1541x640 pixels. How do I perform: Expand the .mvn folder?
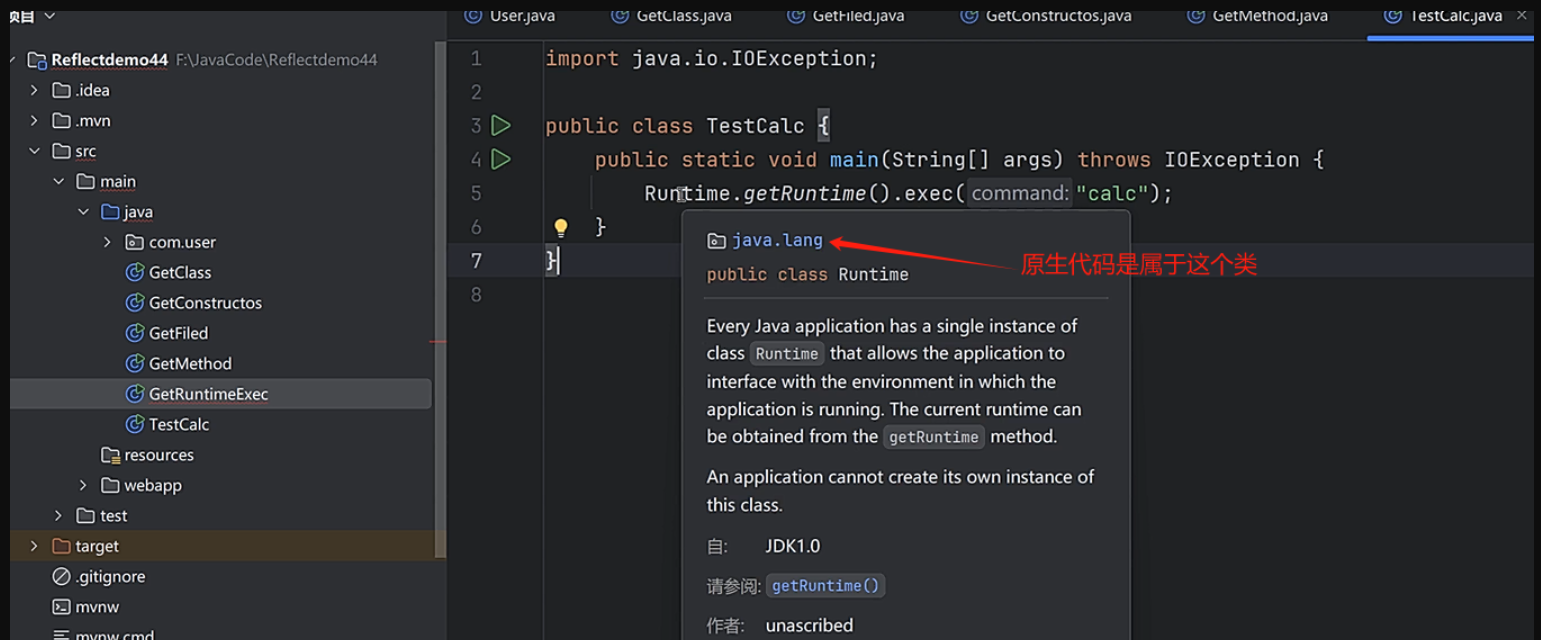point(34,120)
